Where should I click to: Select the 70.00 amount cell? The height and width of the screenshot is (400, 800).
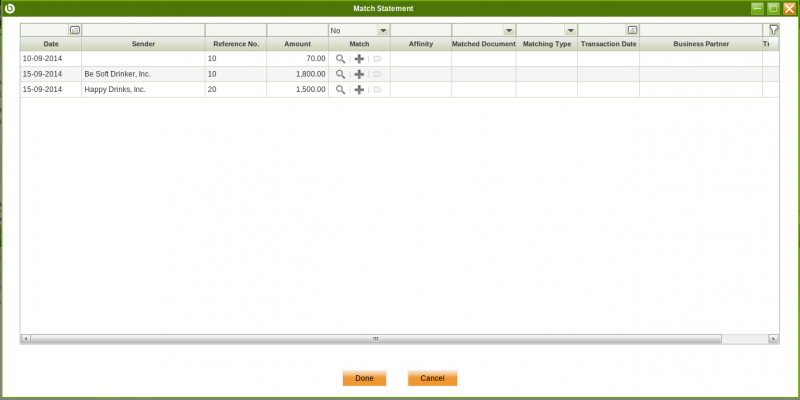tap(297, 59)
